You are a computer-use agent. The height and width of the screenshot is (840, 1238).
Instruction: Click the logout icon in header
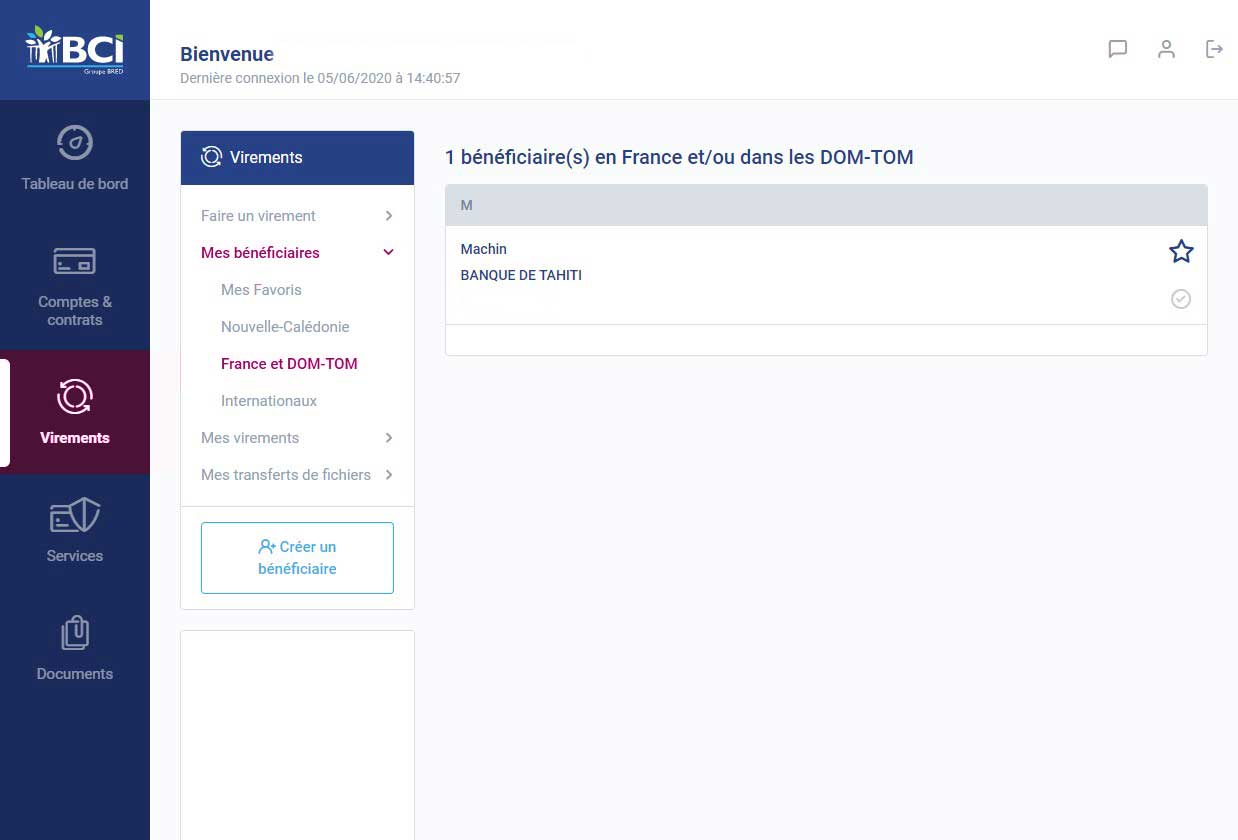pos(1214,49)
